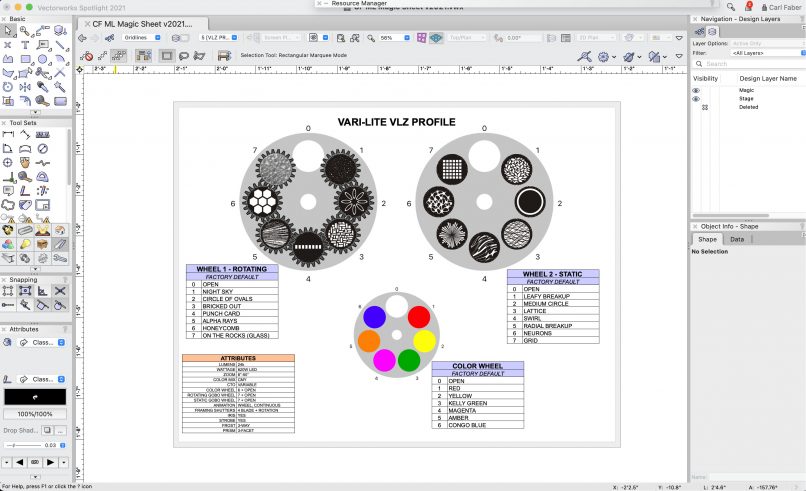806x491 pixels.
Task: Click the Snap to Grid icon
Action: [8, 292]
